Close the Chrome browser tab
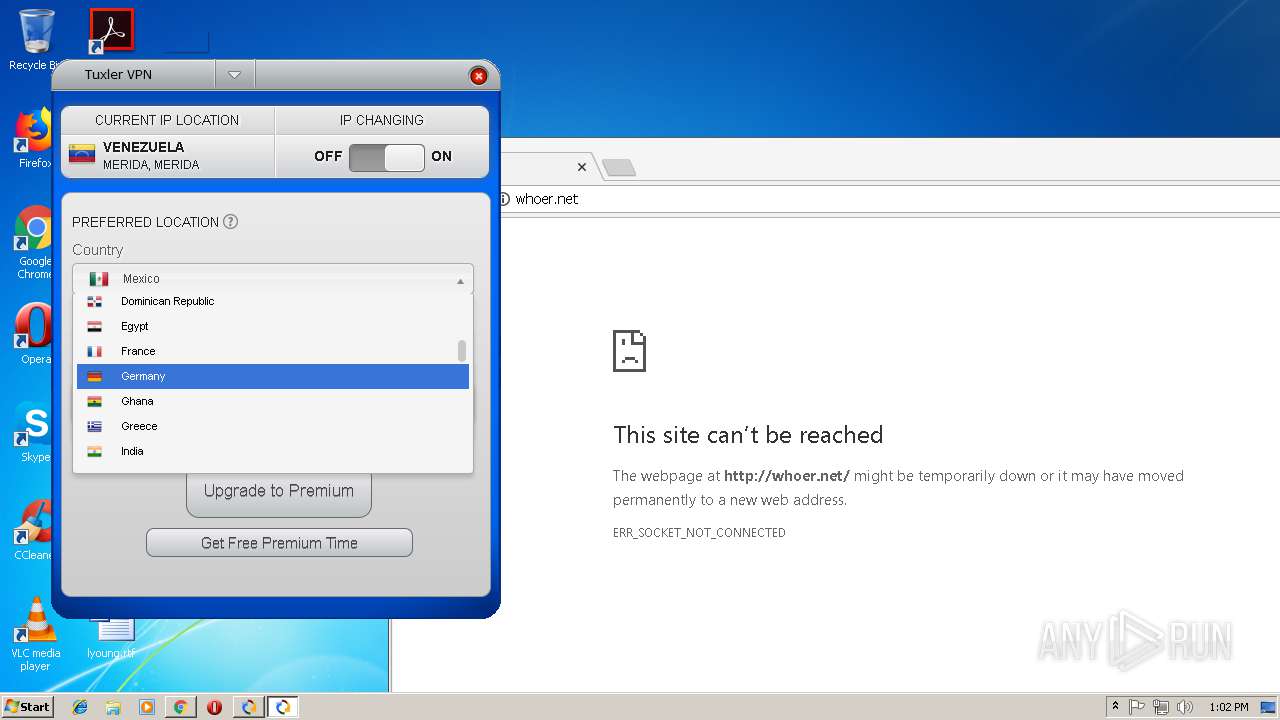 [x=582, y=167]
